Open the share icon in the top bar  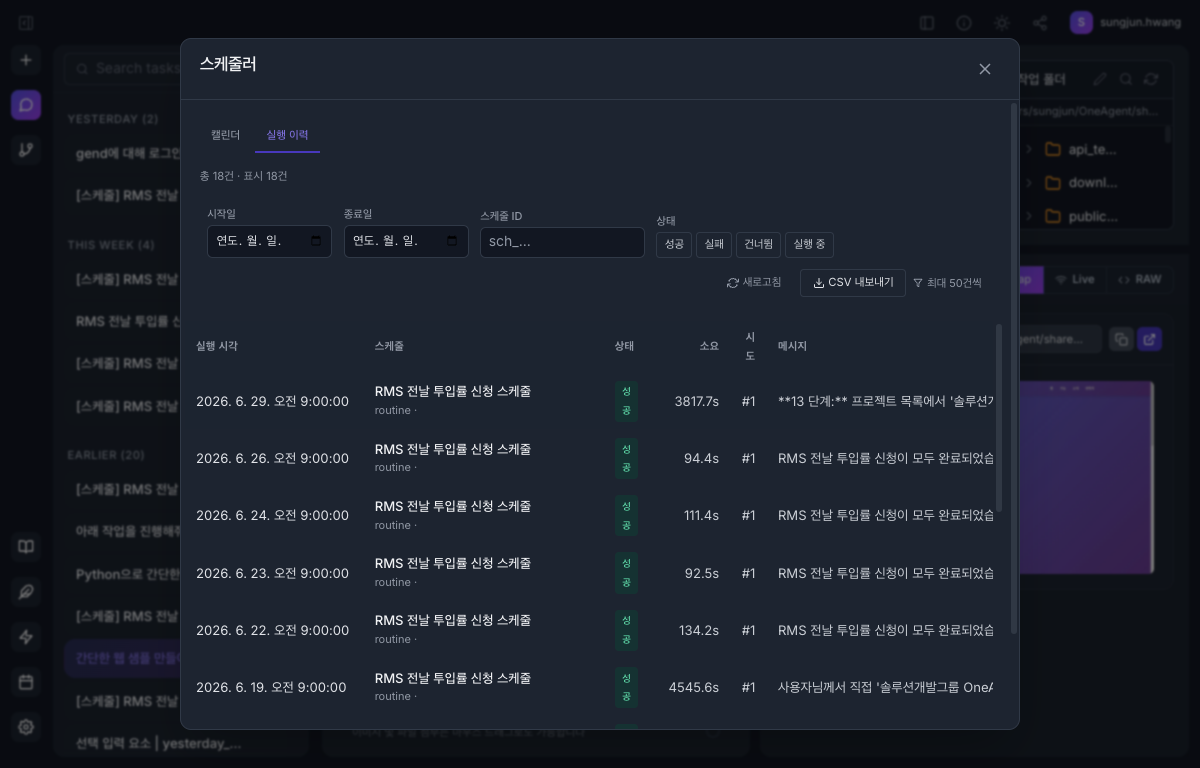[1040, 22]
